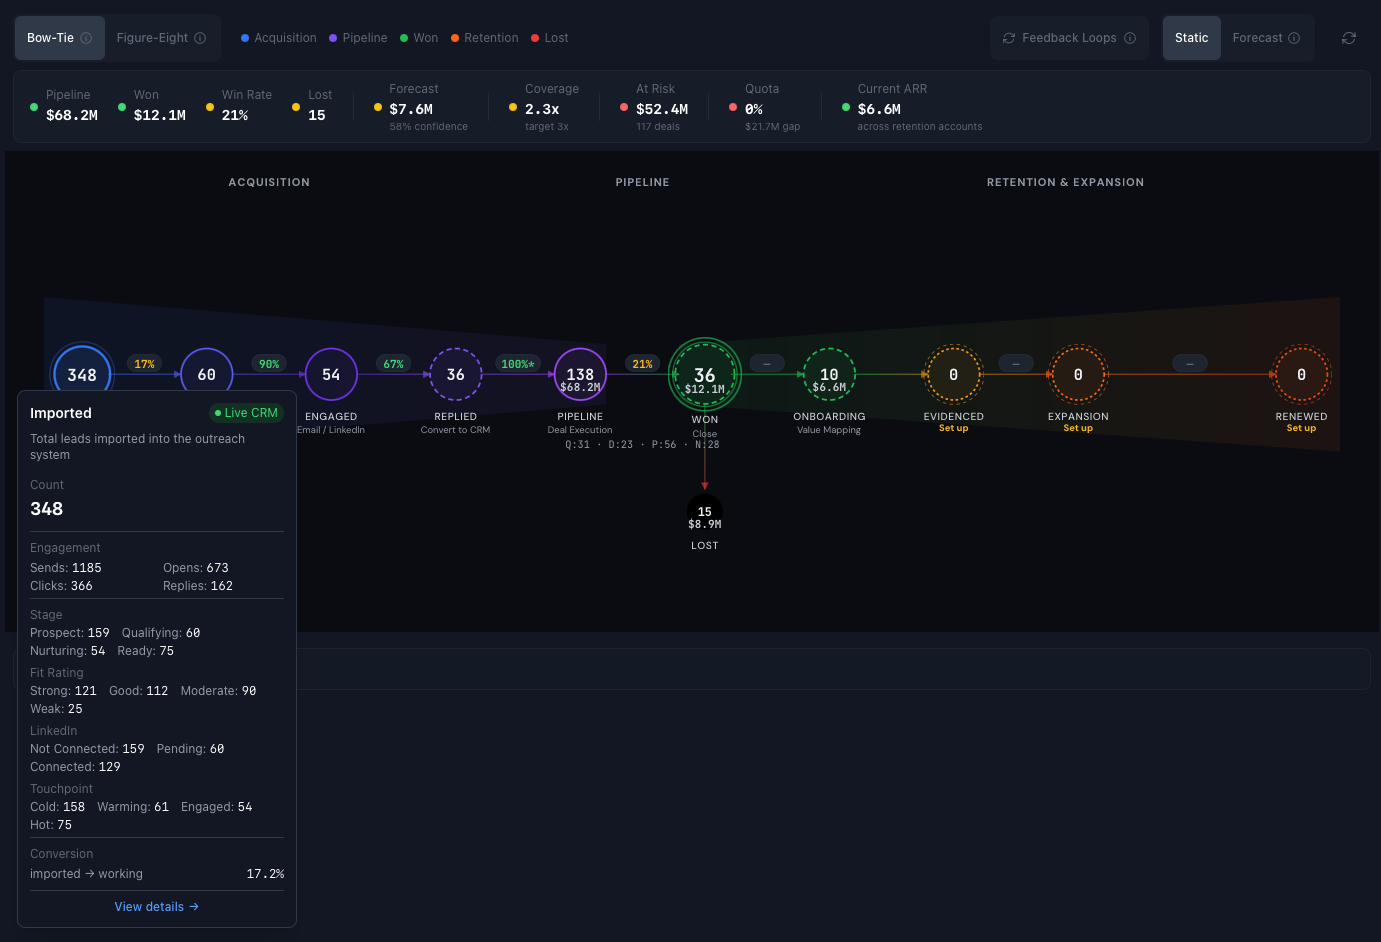Click the View details link

tap(157, 907)
